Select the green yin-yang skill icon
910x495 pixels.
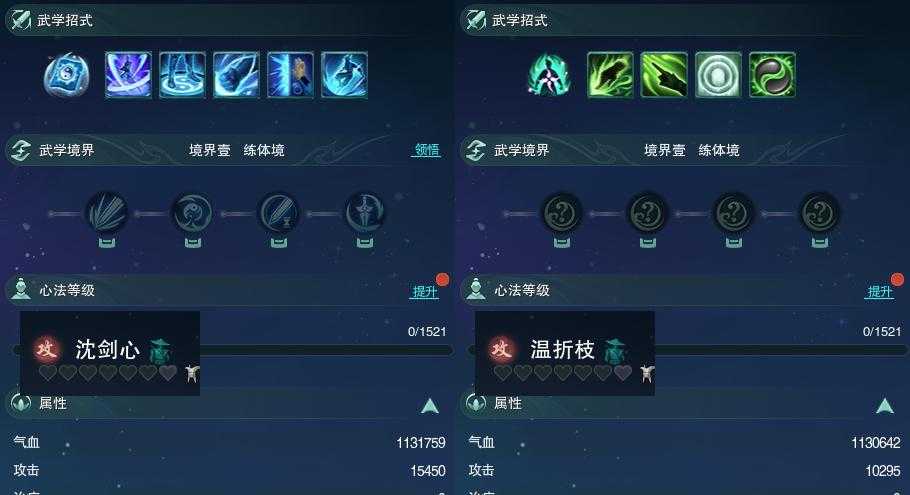tap(772, 75)
